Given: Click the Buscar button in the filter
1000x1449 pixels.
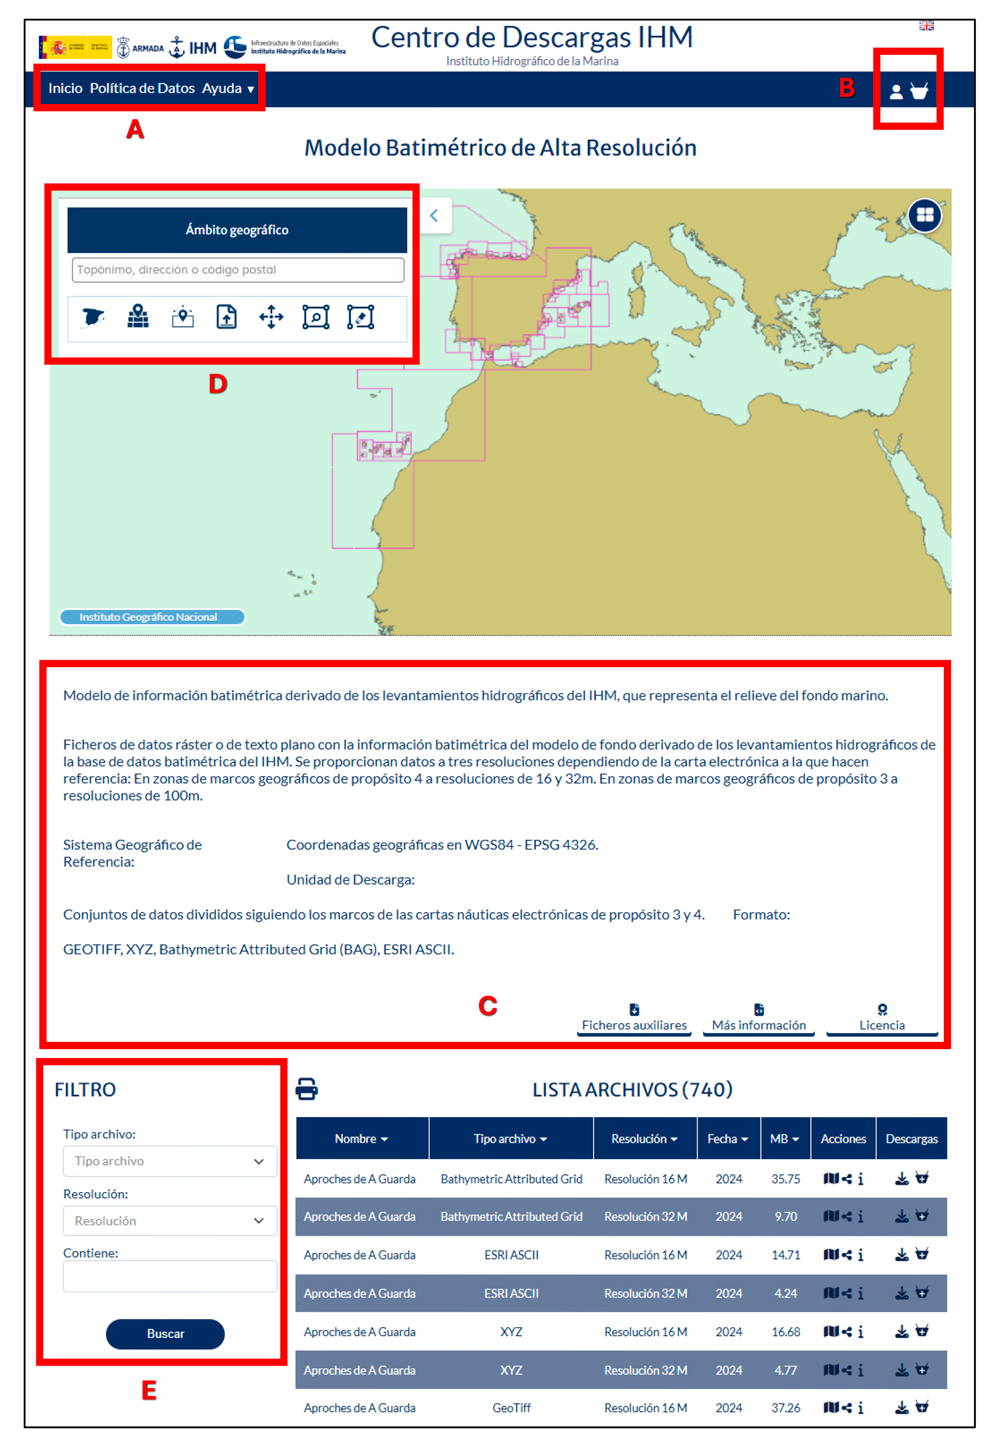Looking at the screenshot, I should [165, 1334].
